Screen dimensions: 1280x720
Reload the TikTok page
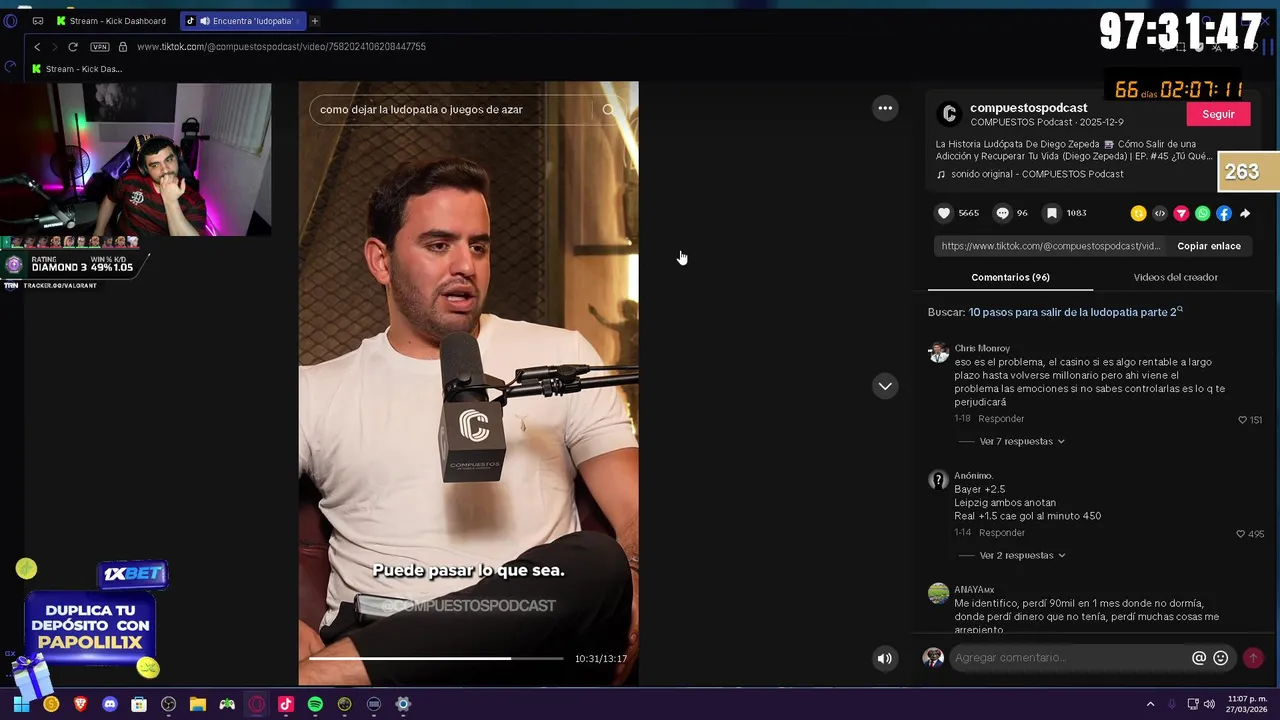point(72,47)
